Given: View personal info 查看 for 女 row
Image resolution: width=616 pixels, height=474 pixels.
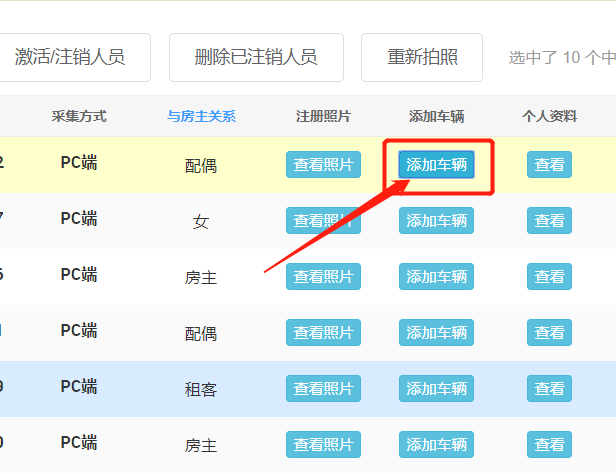Looking at the screenshot, I should 549,220.
